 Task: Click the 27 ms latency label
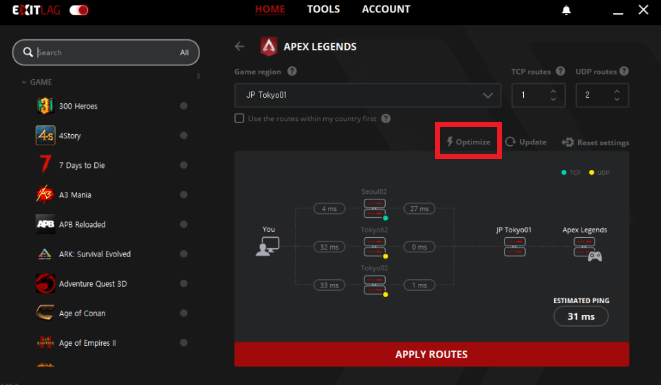(x=419, y=209)
